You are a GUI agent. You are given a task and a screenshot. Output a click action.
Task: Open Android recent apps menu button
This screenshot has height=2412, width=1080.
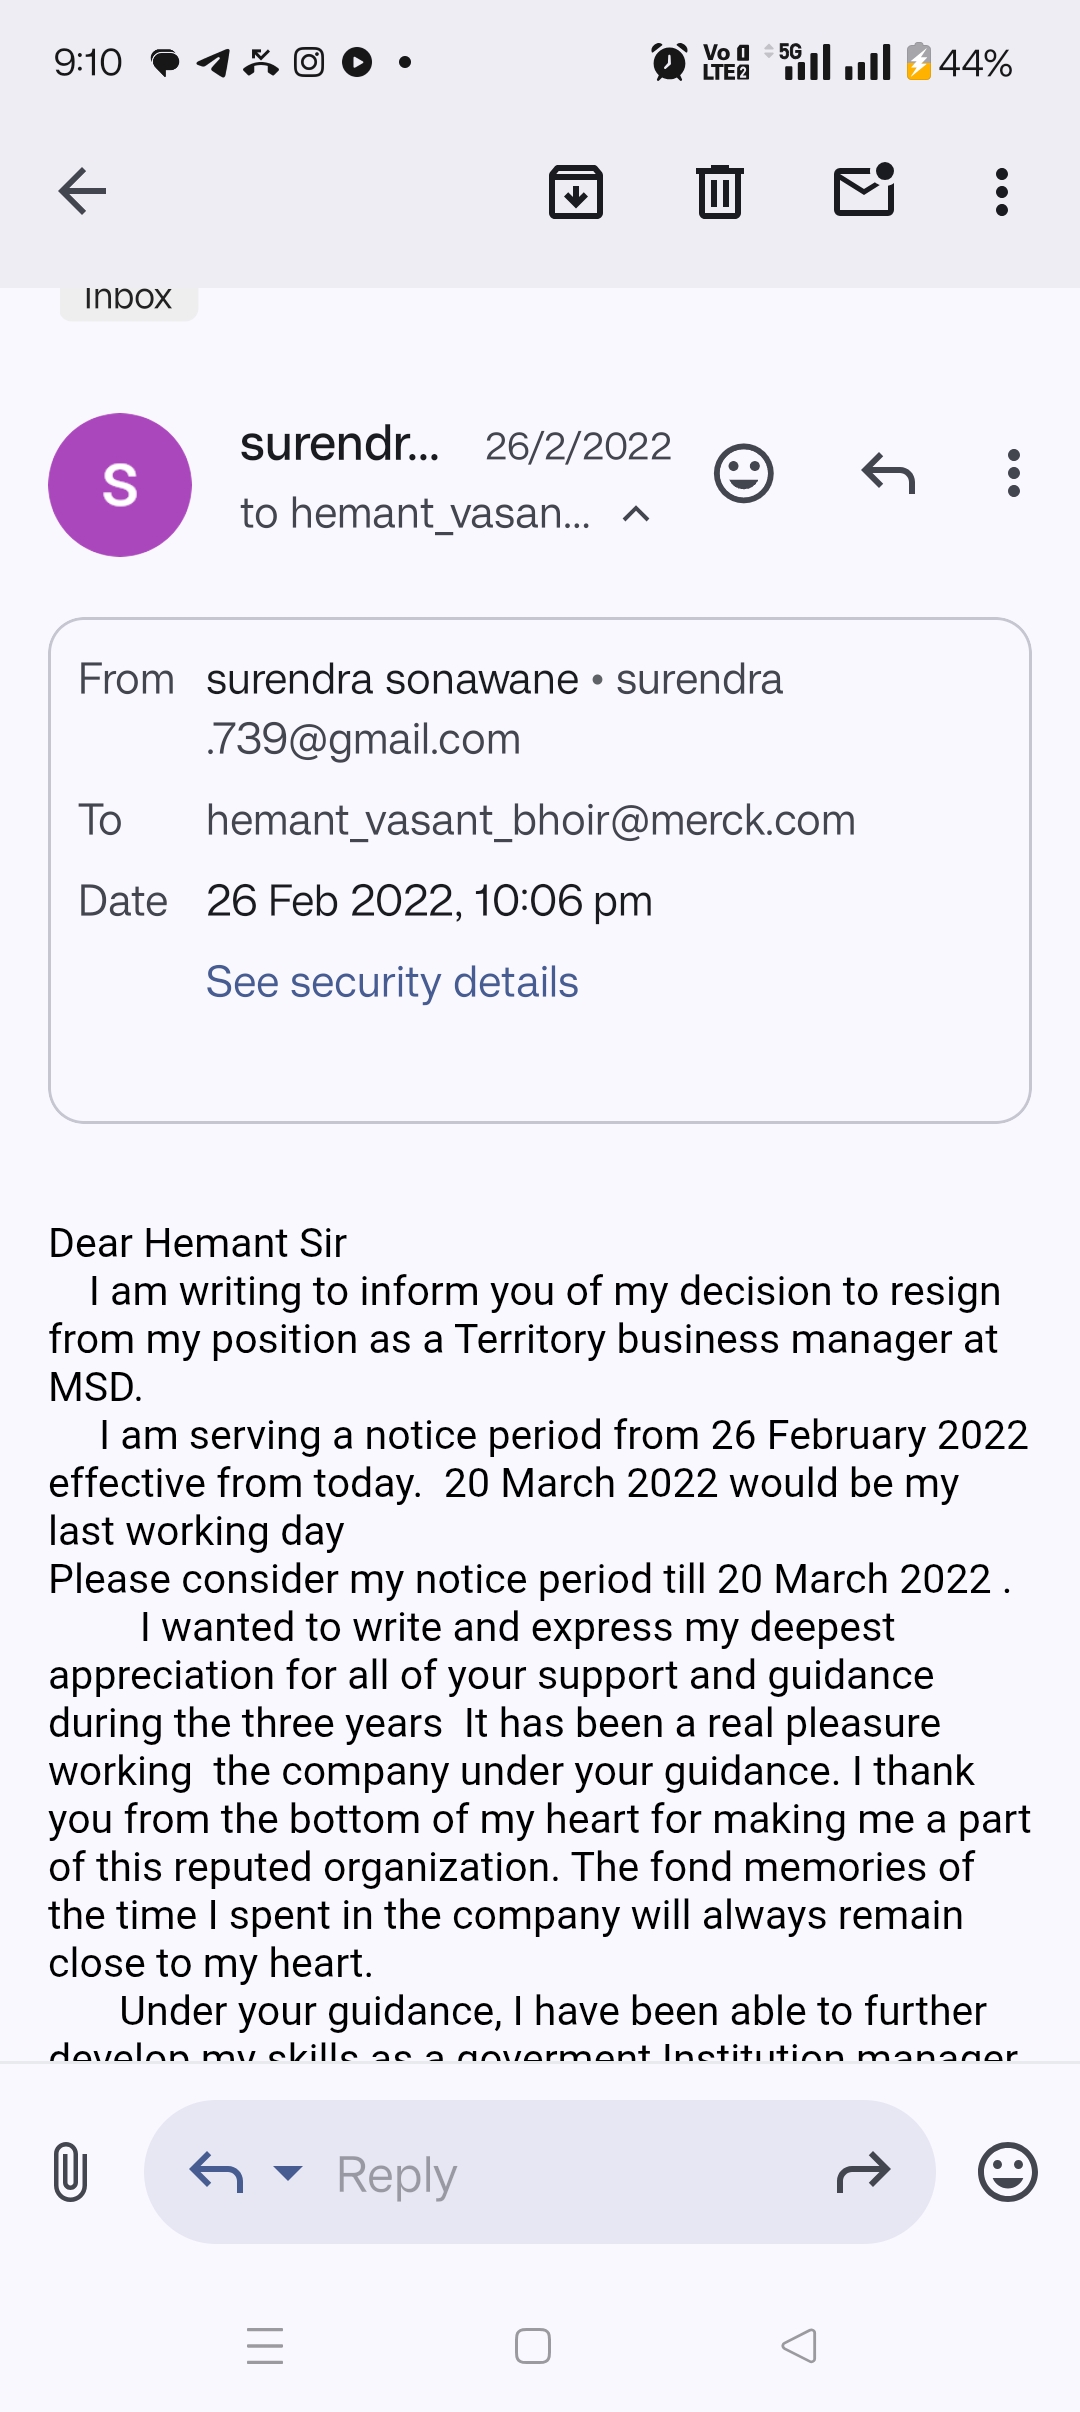[x=265, y=2346]
